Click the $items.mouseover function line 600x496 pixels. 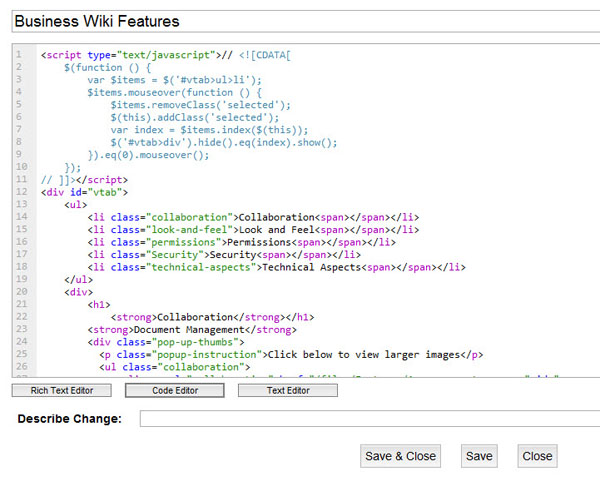pos(180,92)
